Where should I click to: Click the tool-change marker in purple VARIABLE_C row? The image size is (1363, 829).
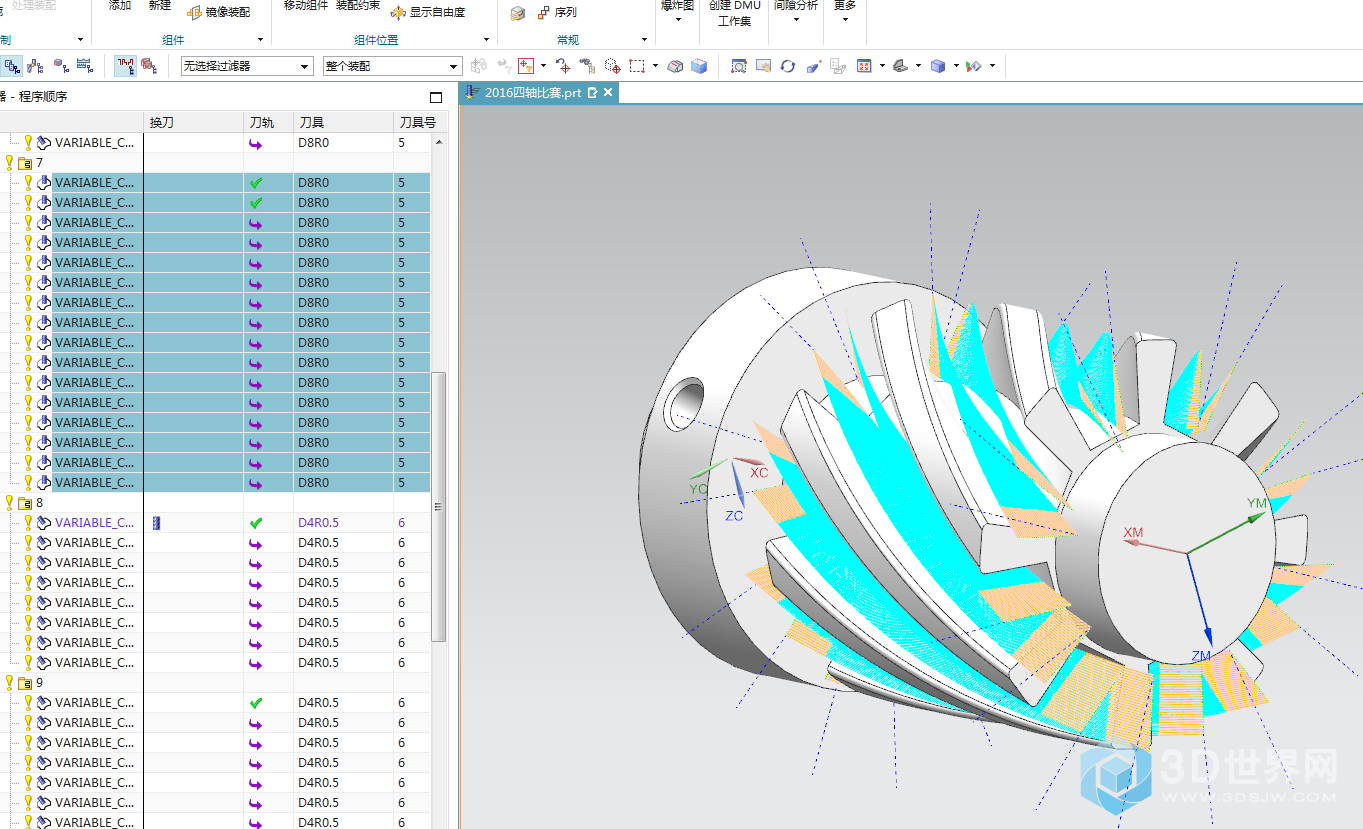[156, 522]
